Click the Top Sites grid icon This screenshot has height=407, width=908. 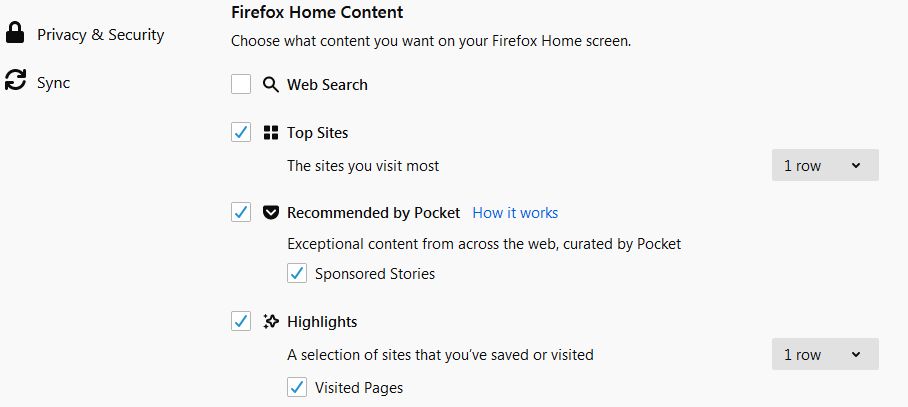tap(270, 133)
